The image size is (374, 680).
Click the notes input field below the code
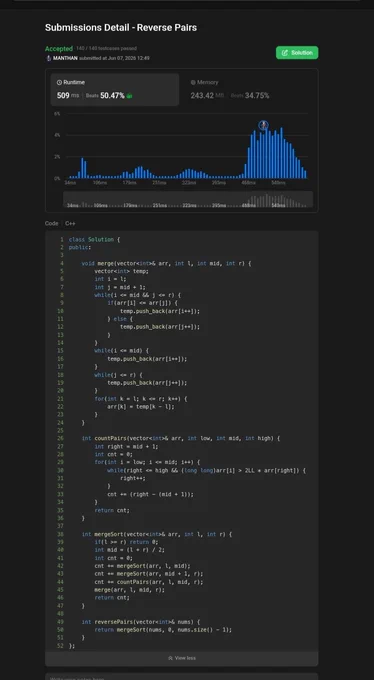click(182, 677)
